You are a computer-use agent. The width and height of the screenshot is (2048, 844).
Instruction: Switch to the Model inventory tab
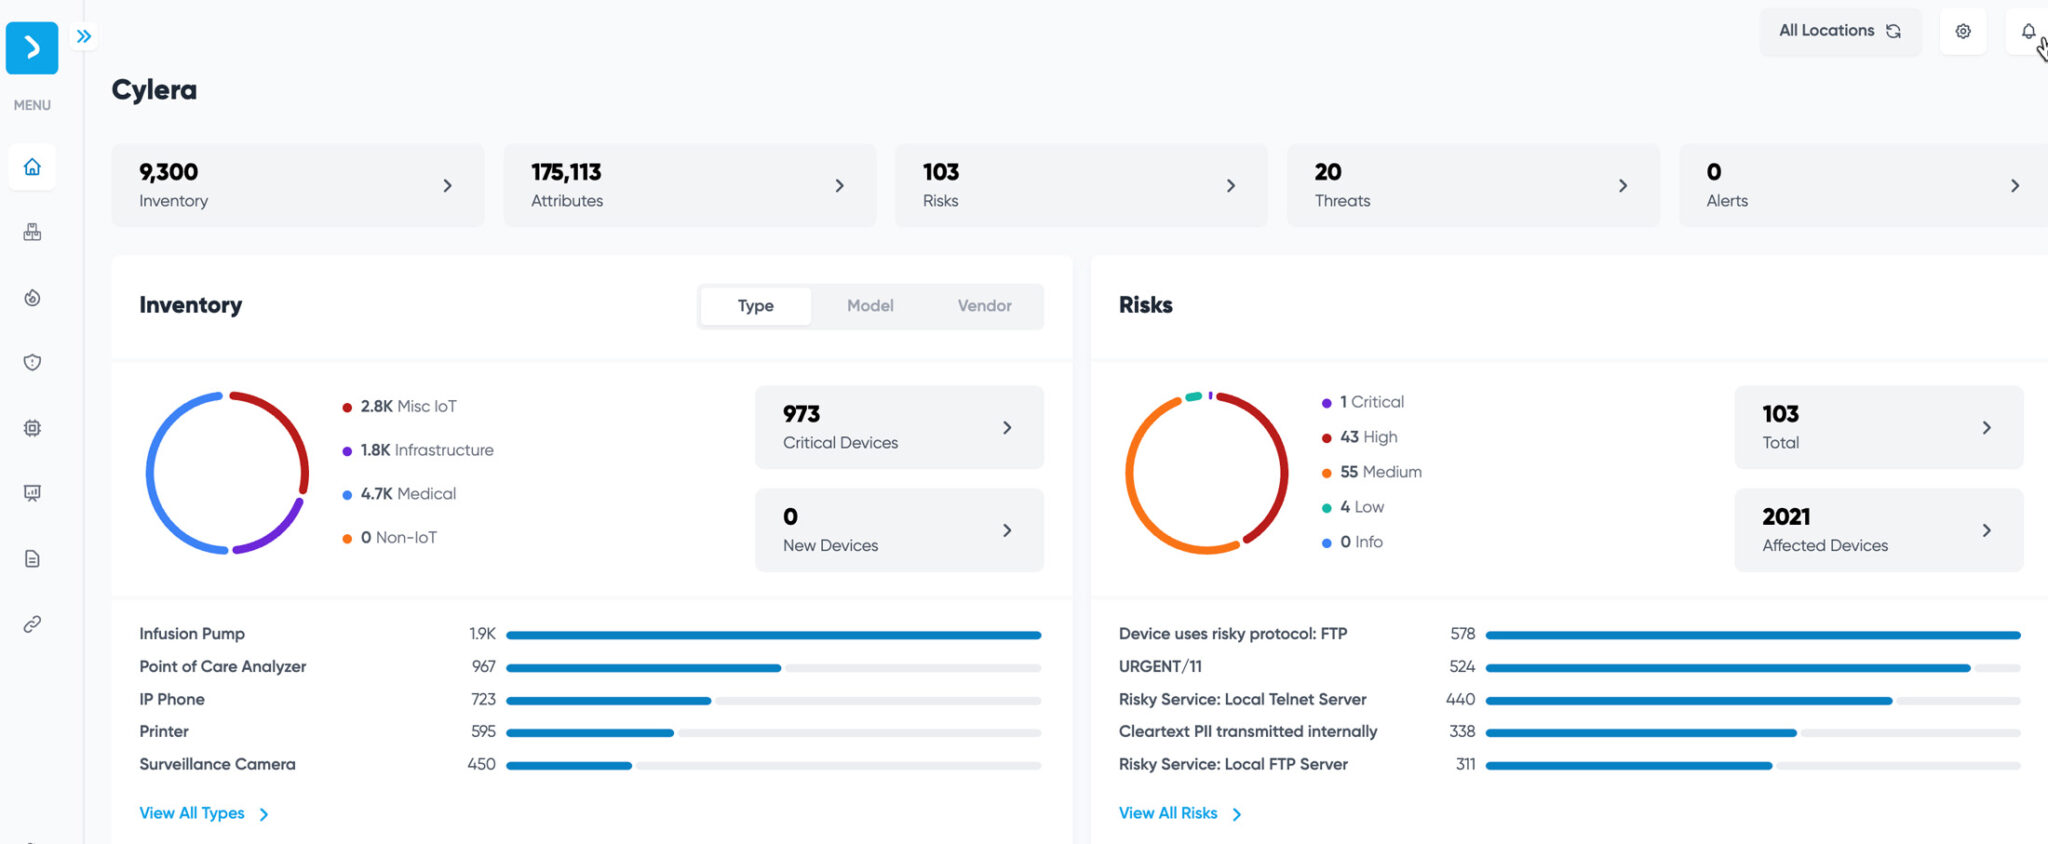click(870, 306)
